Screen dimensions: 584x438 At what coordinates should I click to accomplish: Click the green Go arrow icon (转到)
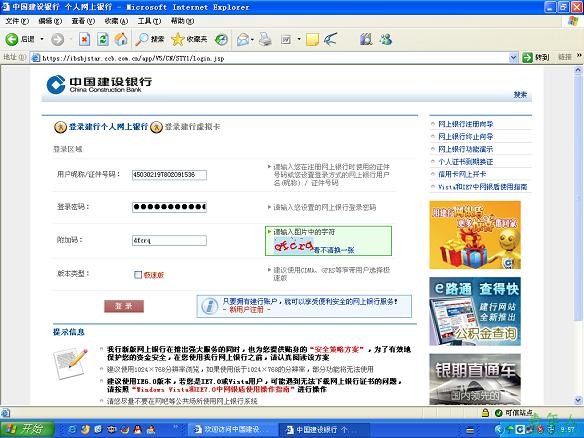click(527, 57)
